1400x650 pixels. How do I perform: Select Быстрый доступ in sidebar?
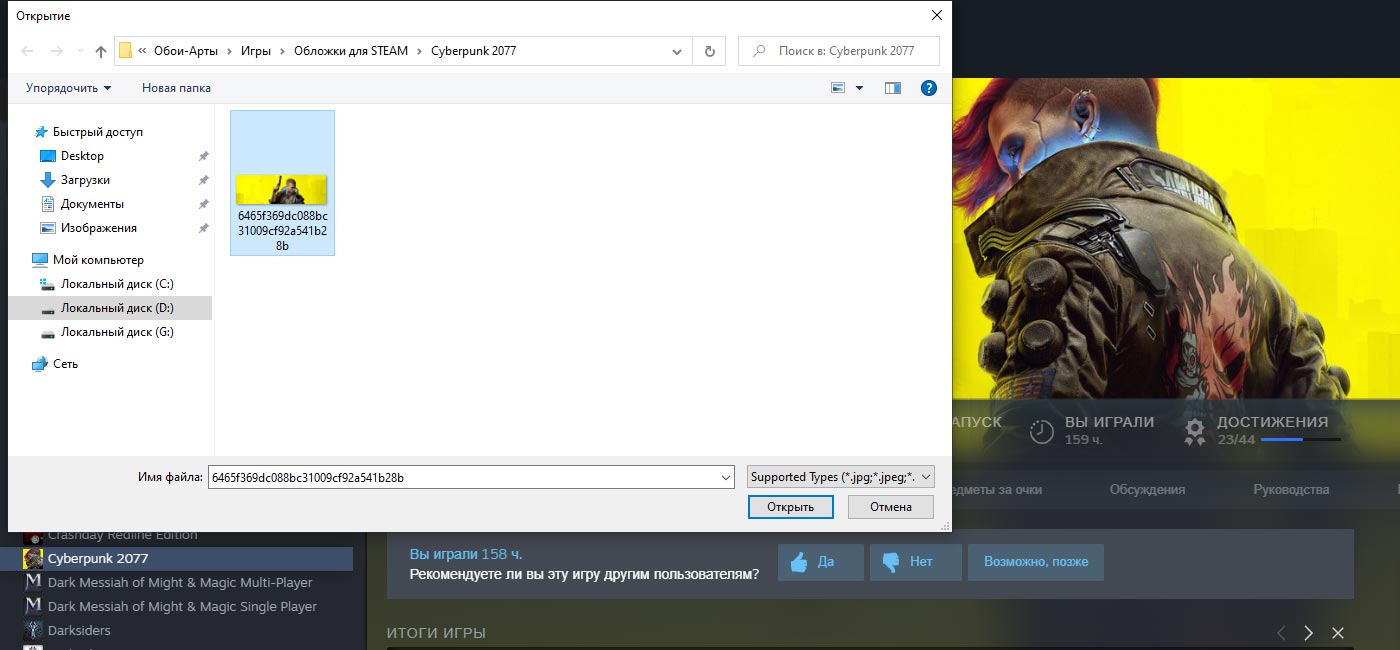[98, 132]
